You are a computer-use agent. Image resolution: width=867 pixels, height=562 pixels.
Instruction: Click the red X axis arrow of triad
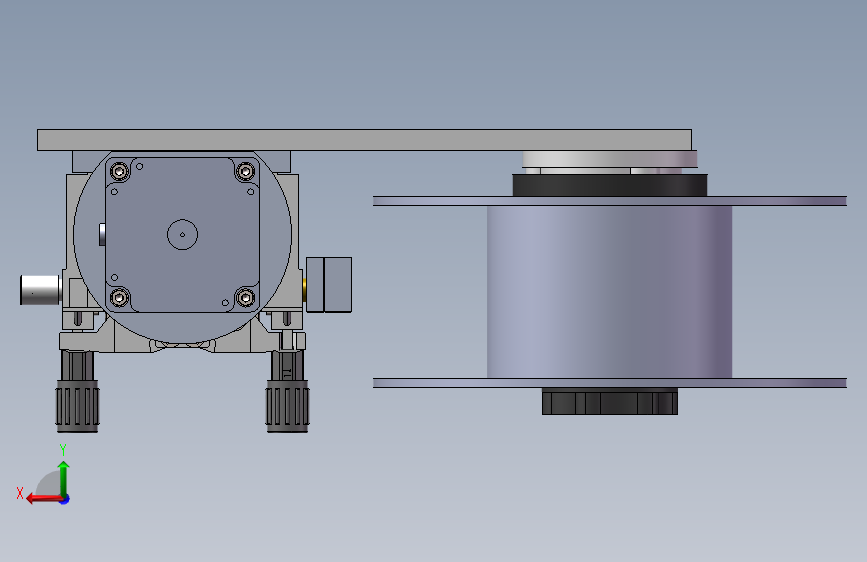tap(43, 499)
